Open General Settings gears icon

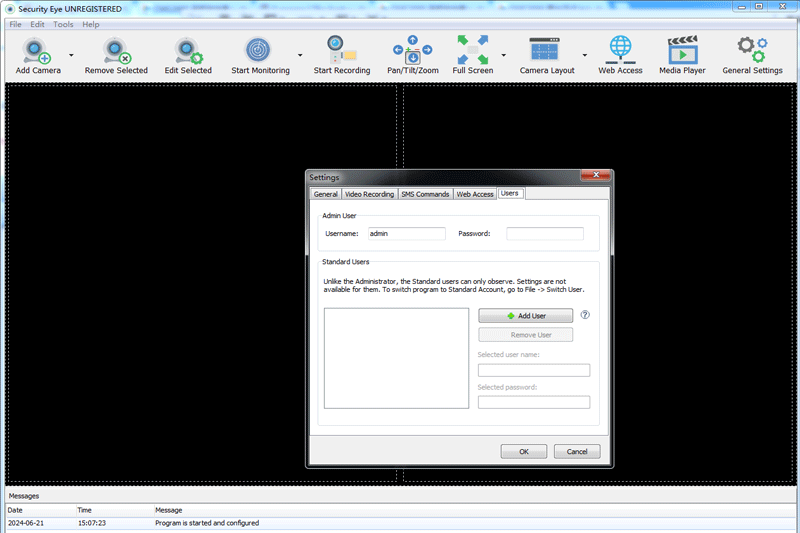[x=752, y=49]
